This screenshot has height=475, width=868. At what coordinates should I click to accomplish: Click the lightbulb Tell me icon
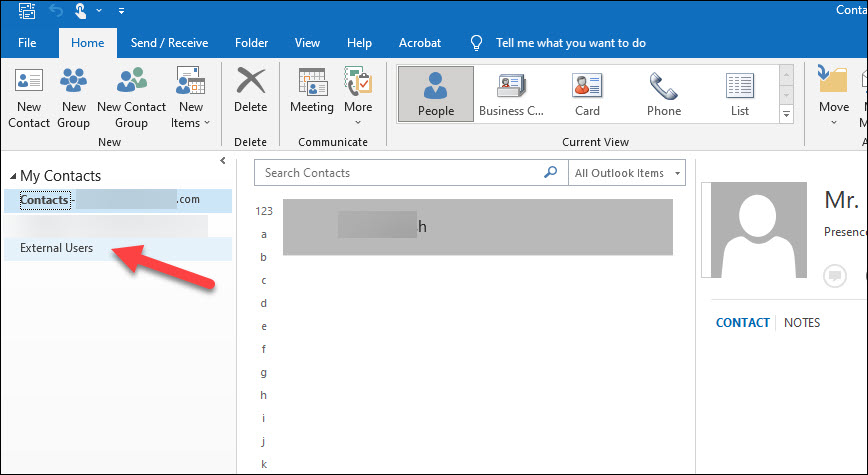[x=476, y=43]
